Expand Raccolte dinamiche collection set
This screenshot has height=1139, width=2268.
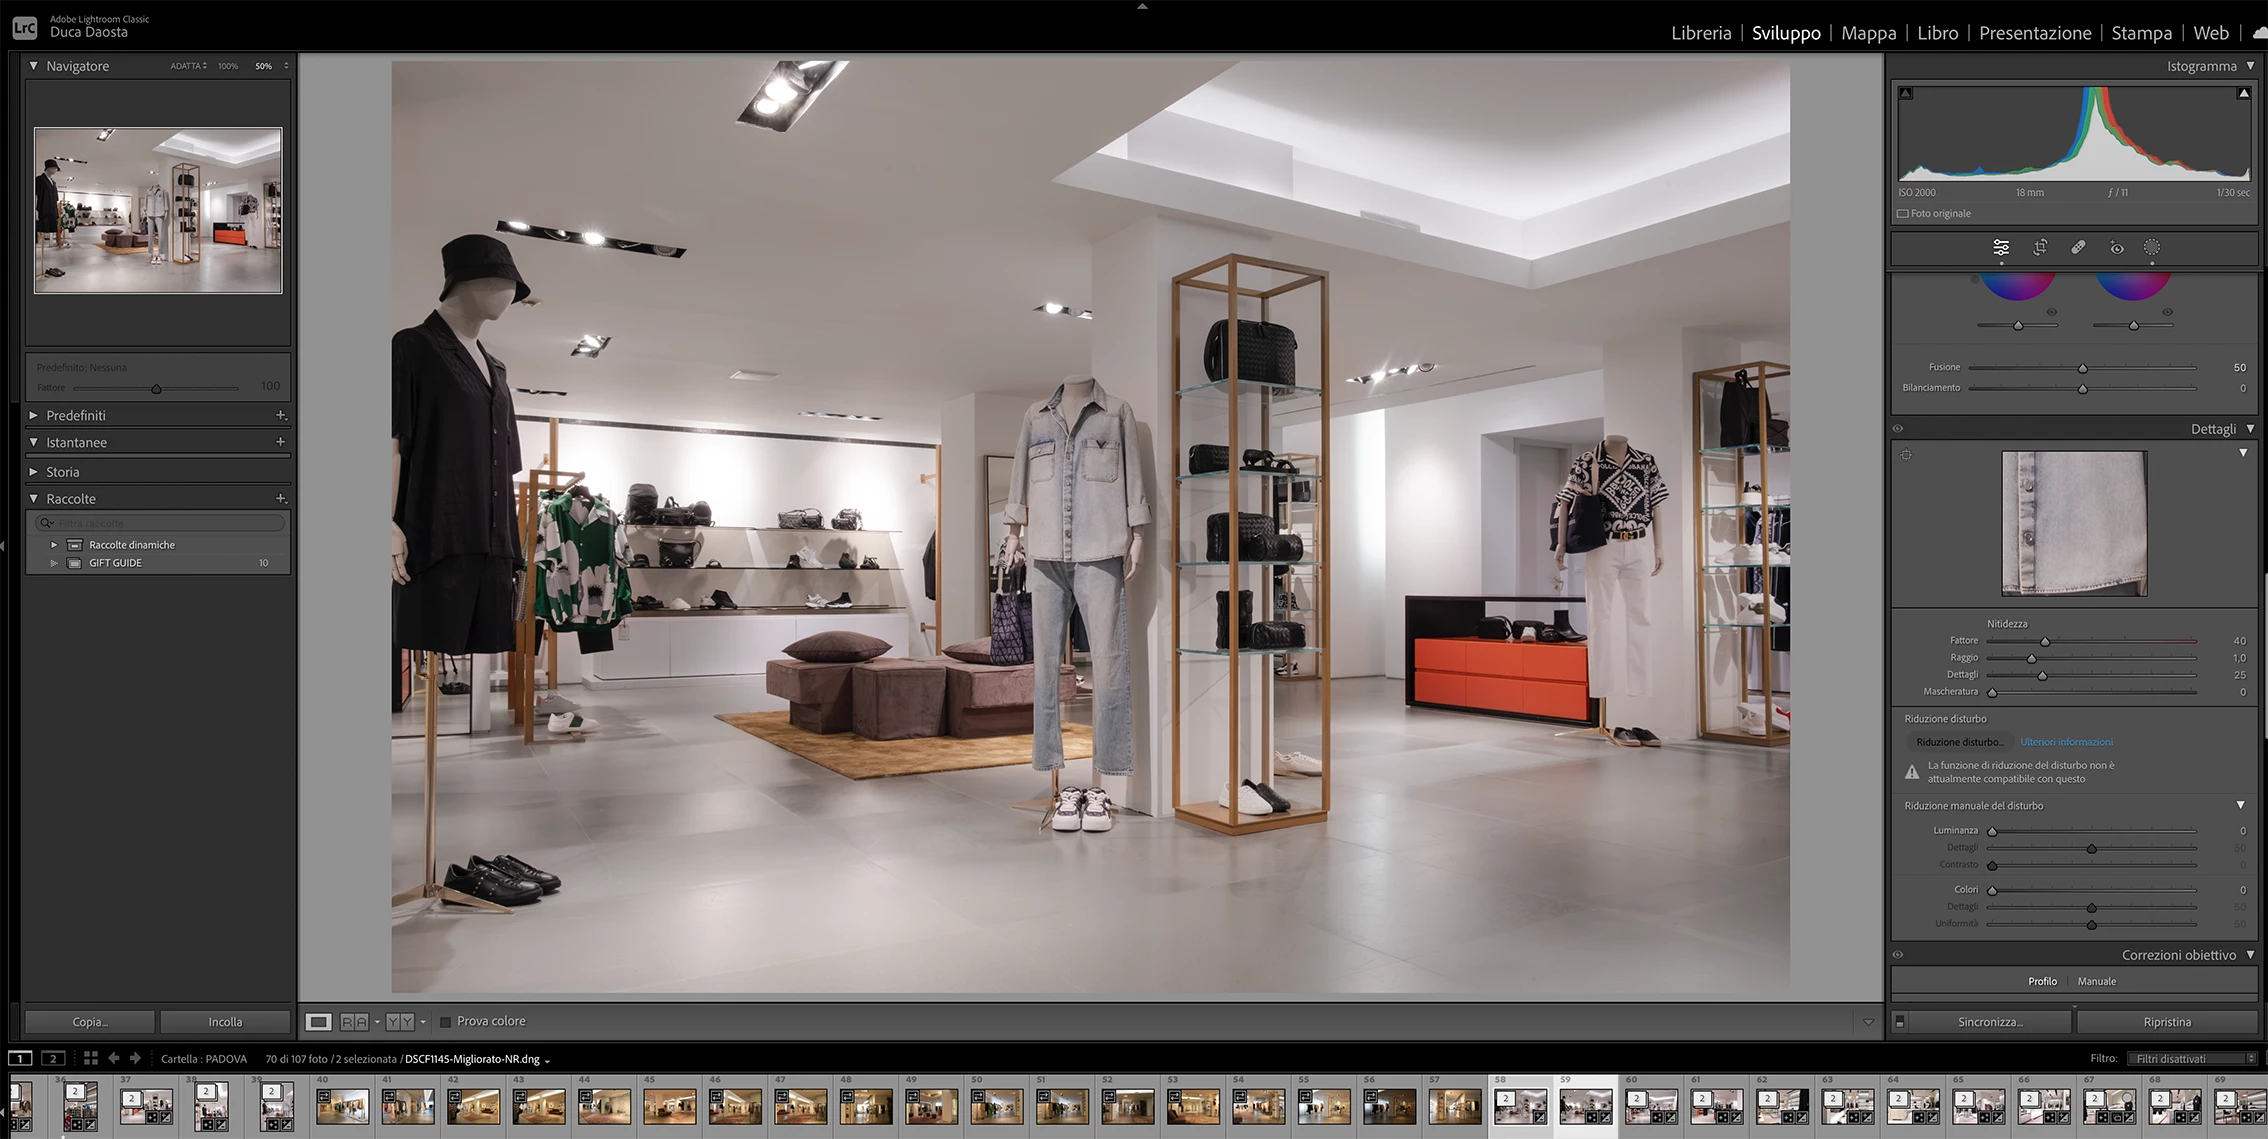click(x=54, y=545)
